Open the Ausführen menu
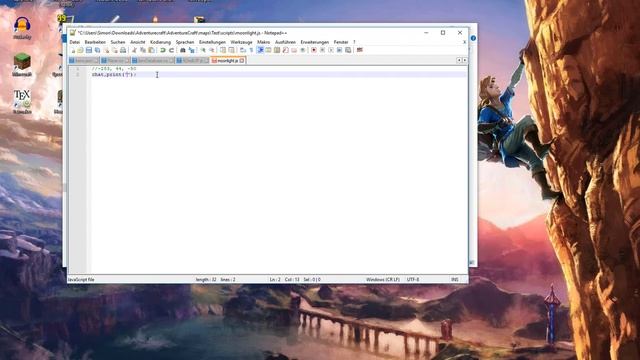640x360 pixels. 285,42
